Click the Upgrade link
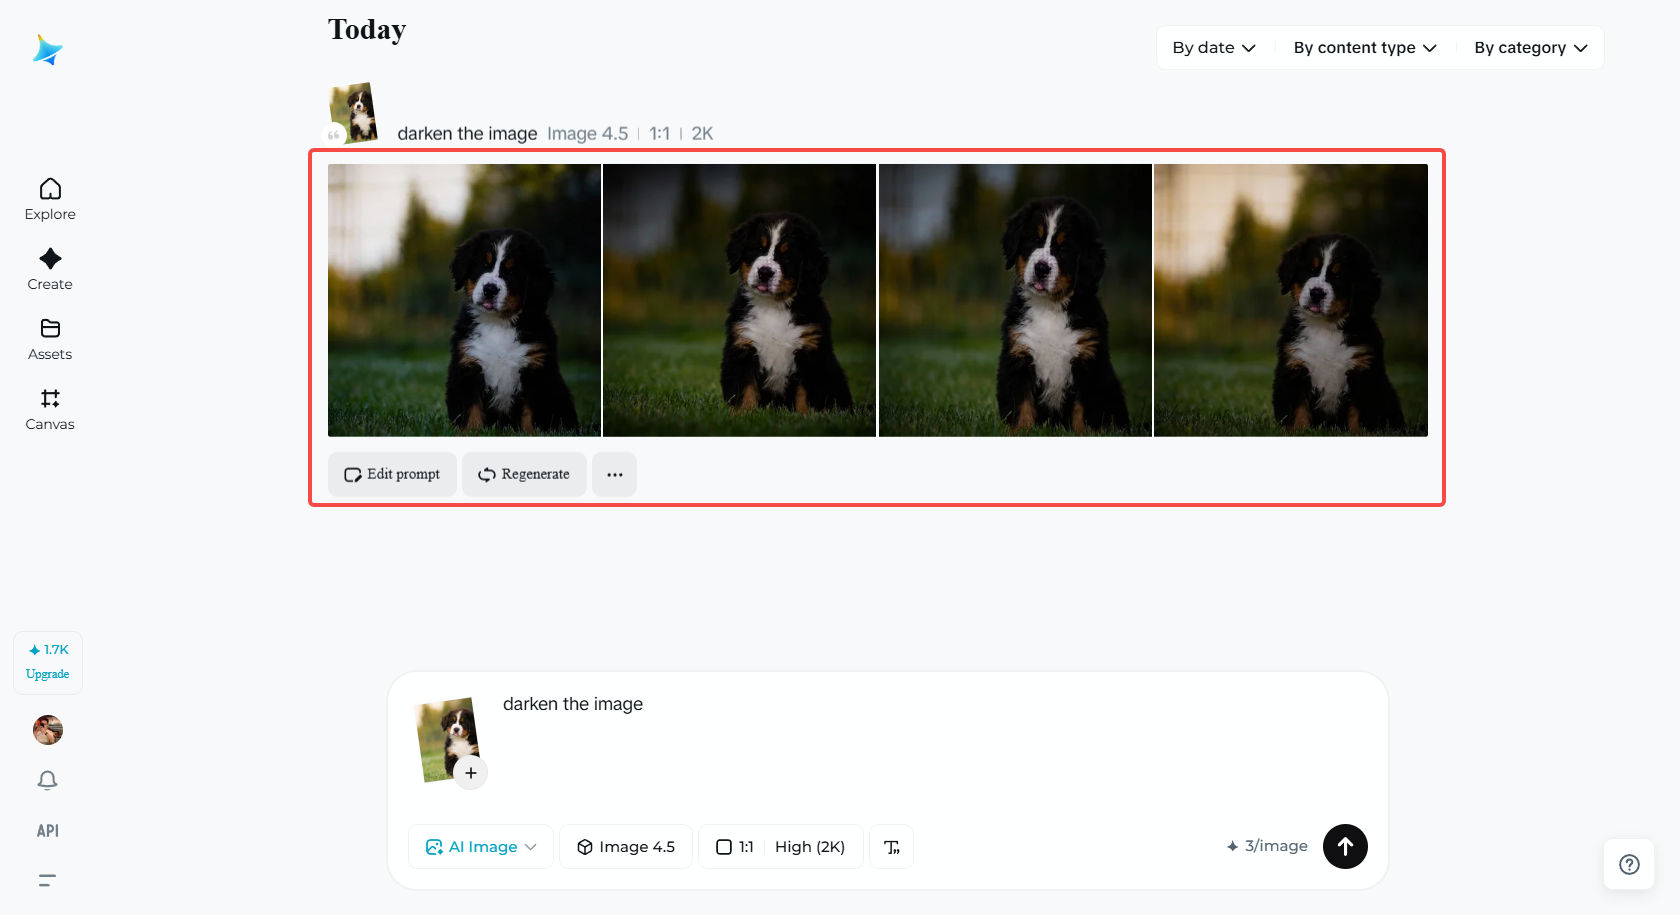Viewport: 1680px width, 915px height. point(47,674)
